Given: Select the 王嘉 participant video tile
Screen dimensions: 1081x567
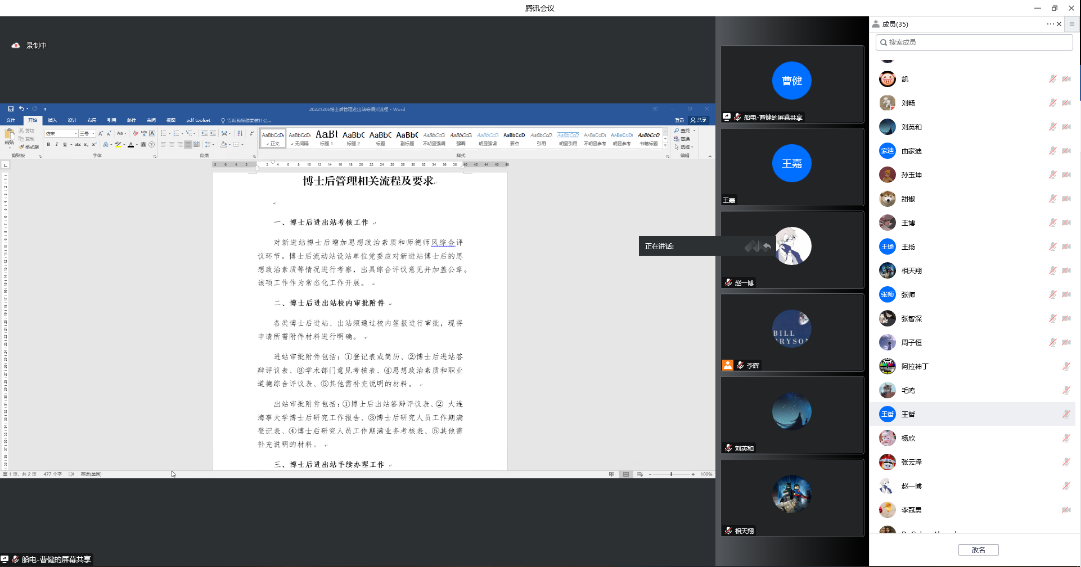Looking at the screenshot, I should [792, 164].
